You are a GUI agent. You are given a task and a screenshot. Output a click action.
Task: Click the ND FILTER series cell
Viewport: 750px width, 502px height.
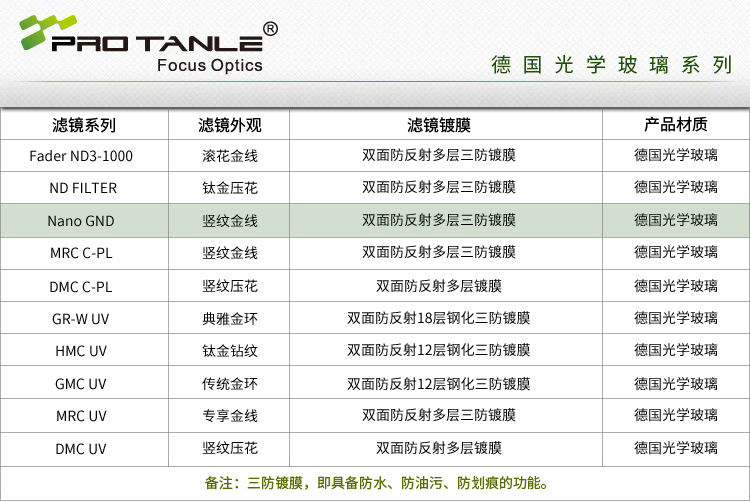click(82, 188)
